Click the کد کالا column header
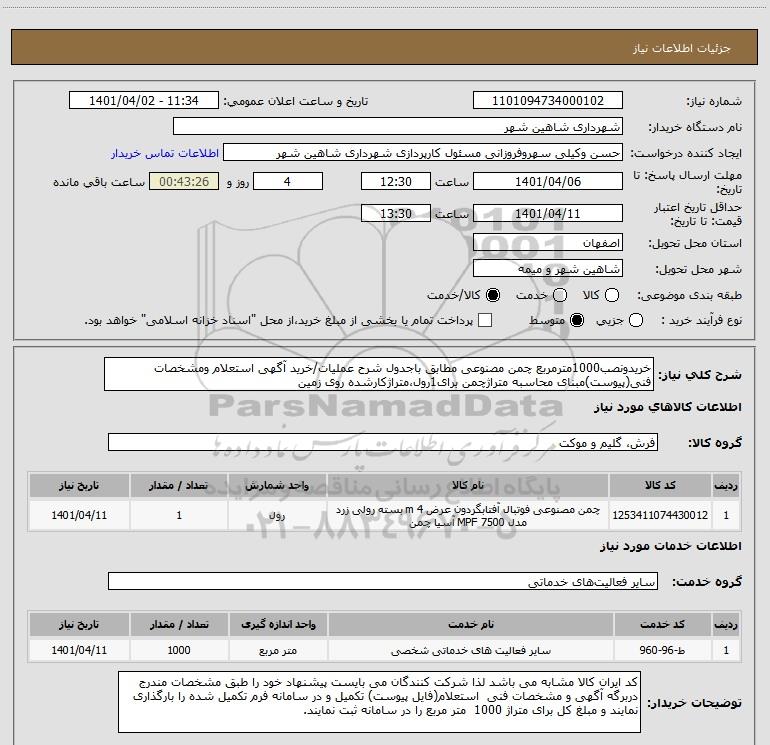This screenshot has width=770, height=745. [x=660, y=485]
